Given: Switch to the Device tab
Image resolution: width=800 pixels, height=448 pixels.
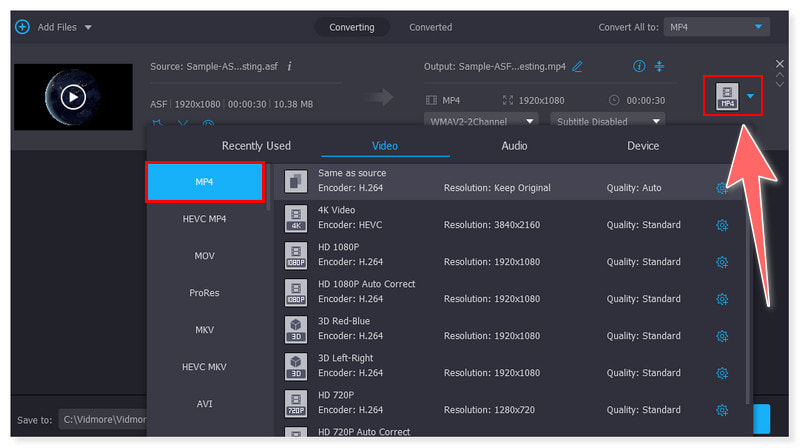Looking at the screenshot, I should (642, 146).
